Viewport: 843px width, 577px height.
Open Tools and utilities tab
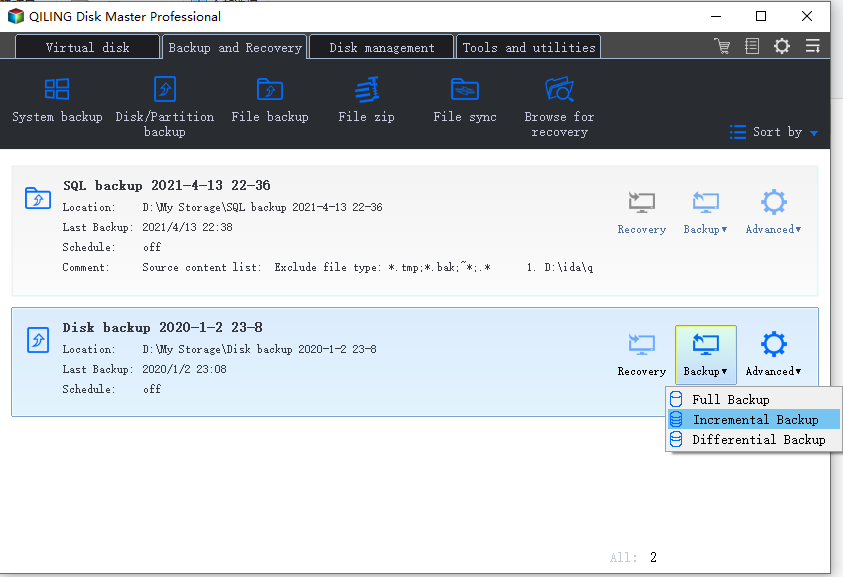click(x=528, y=47)
